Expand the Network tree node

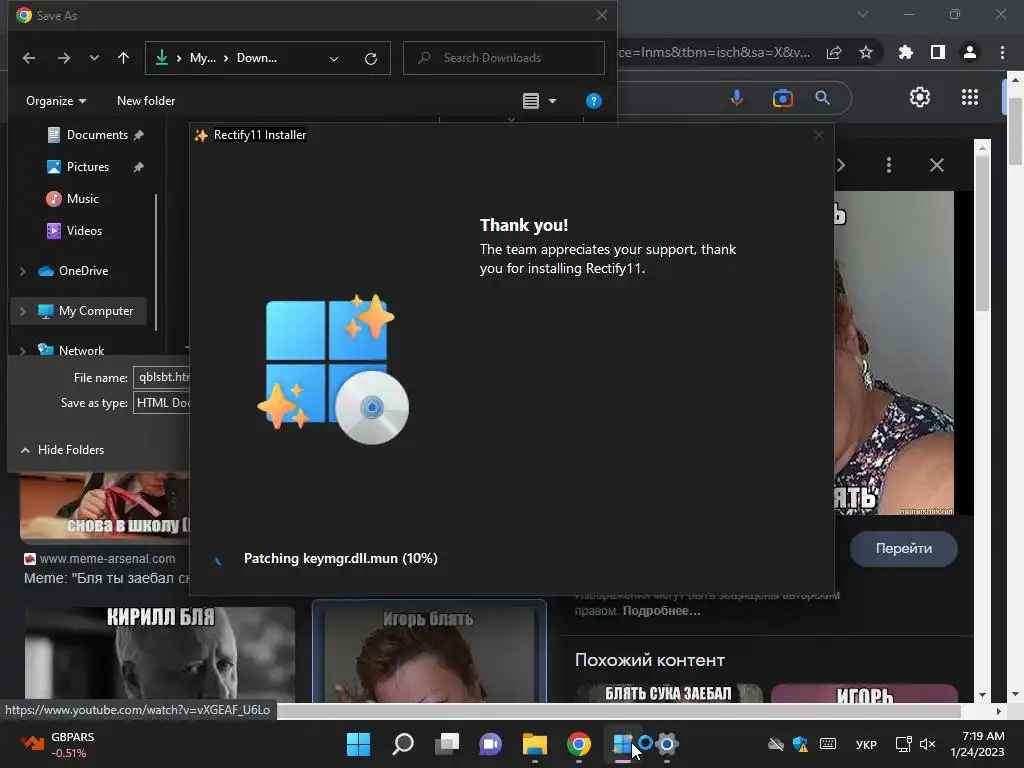point(23,351)
